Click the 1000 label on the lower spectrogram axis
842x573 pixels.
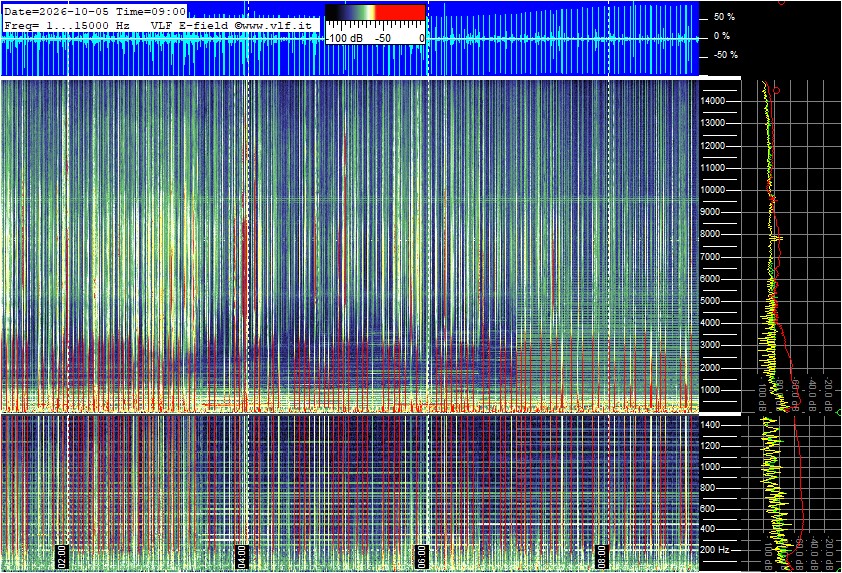tap(710, 467)
